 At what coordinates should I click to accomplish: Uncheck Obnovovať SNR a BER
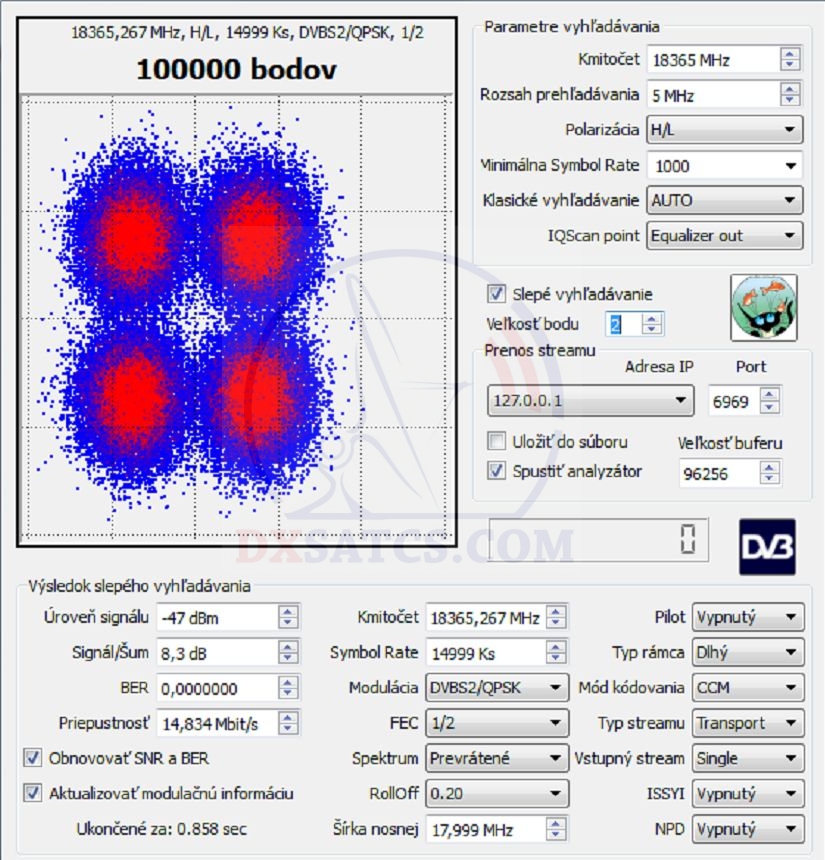(x=33, y=758)
